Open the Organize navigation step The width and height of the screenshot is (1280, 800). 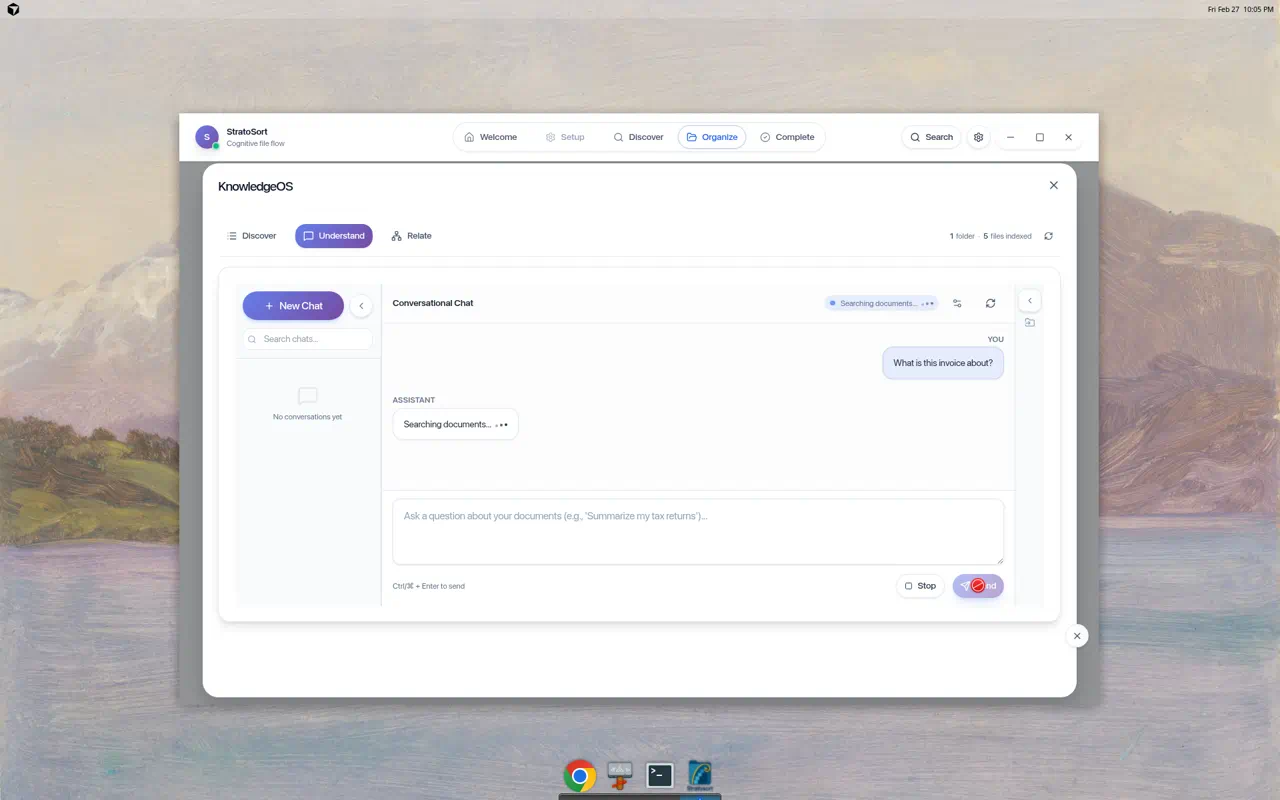click(711, 136)
